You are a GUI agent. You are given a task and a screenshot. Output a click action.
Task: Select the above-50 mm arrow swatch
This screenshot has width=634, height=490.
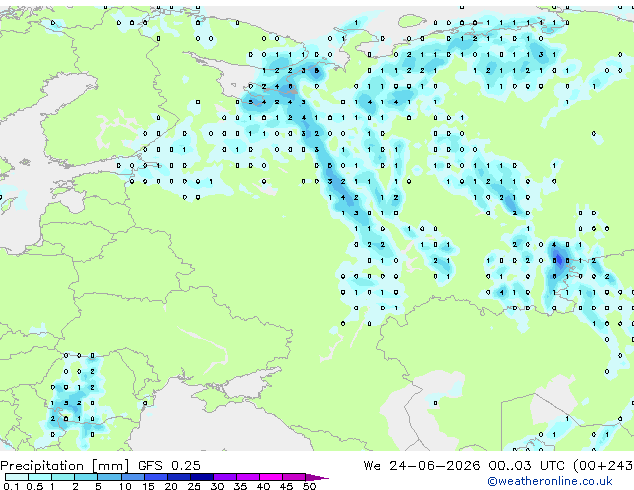[x=317, y=477]
